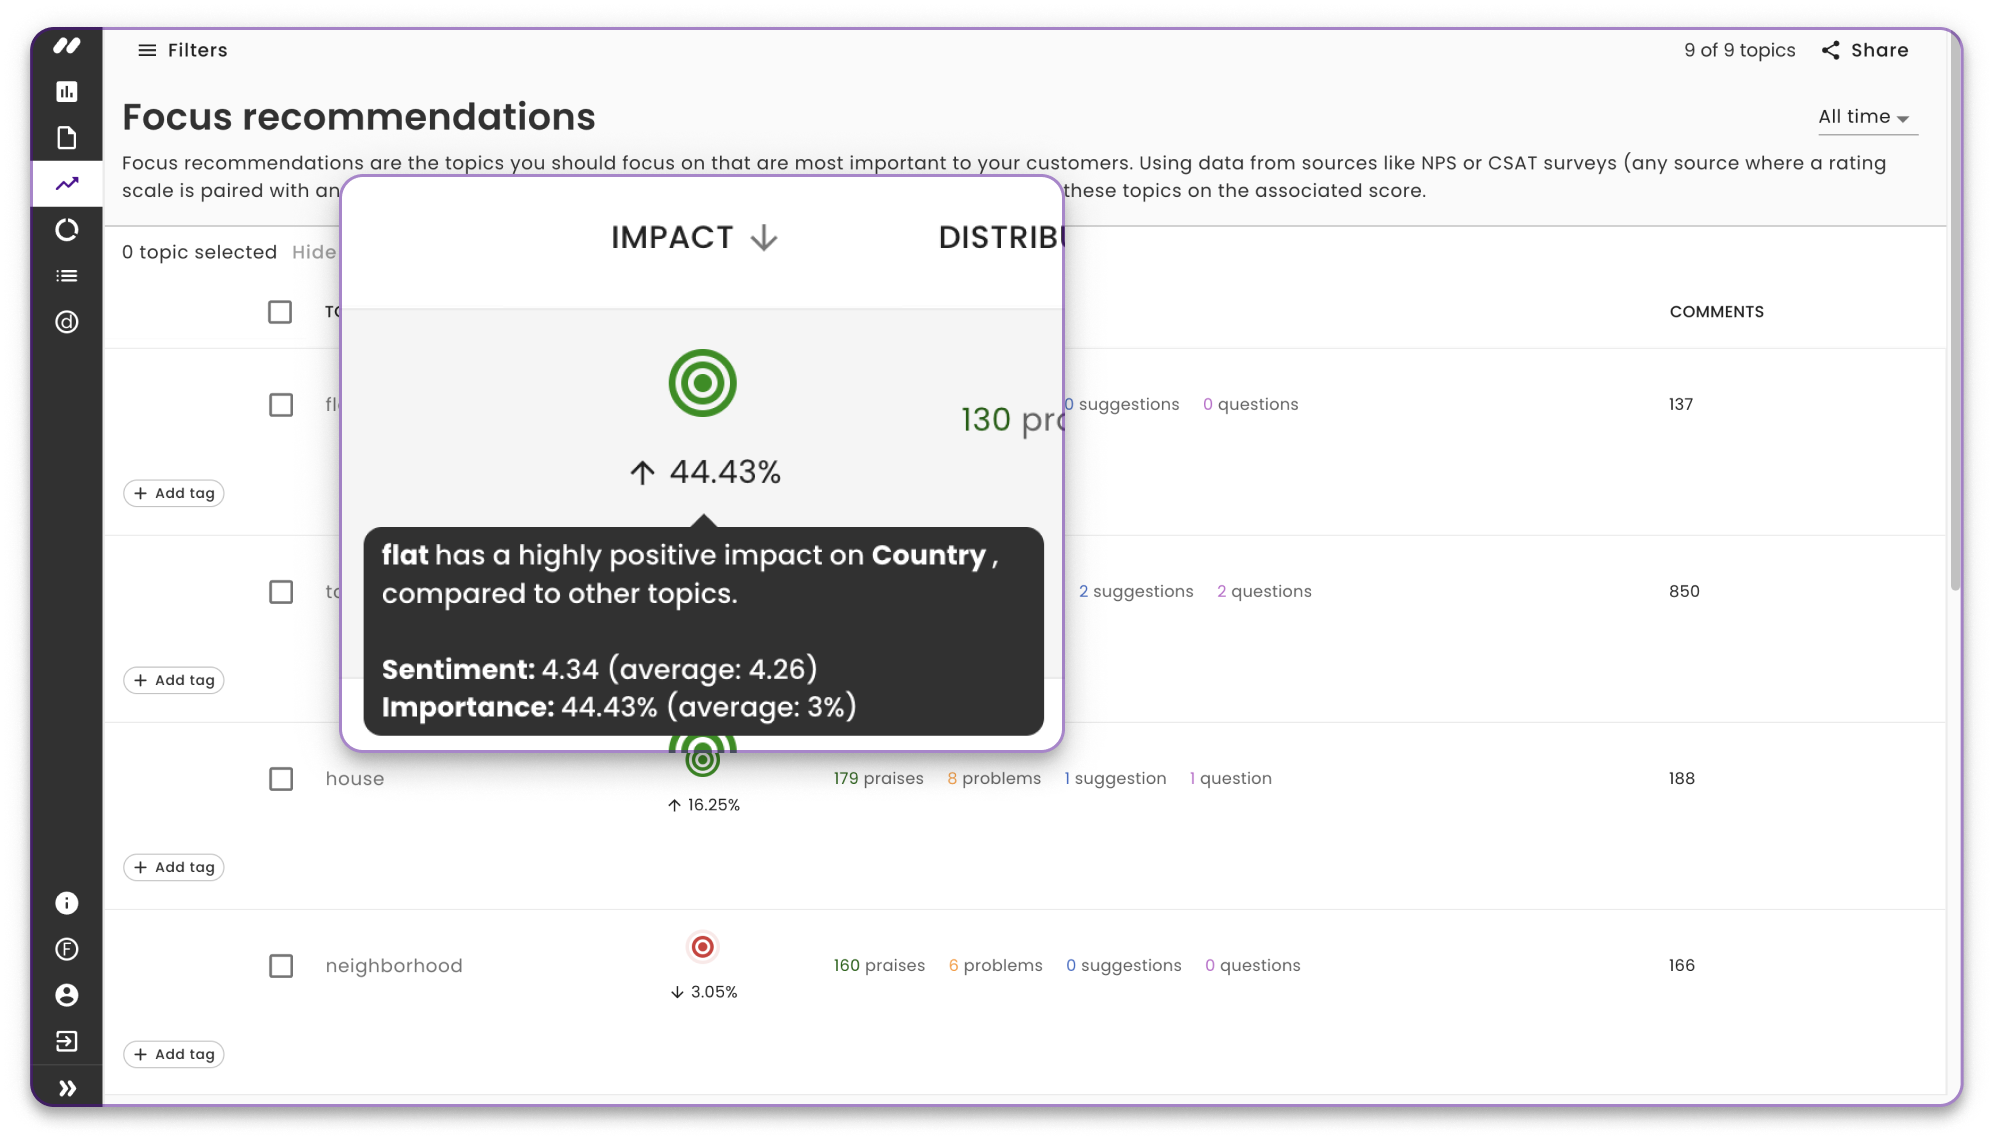This screenshot has width=1994, height=1140.
Task: Click 6 problems in neighborhood row
Action: pyautogui.click(x=995, y=966)
